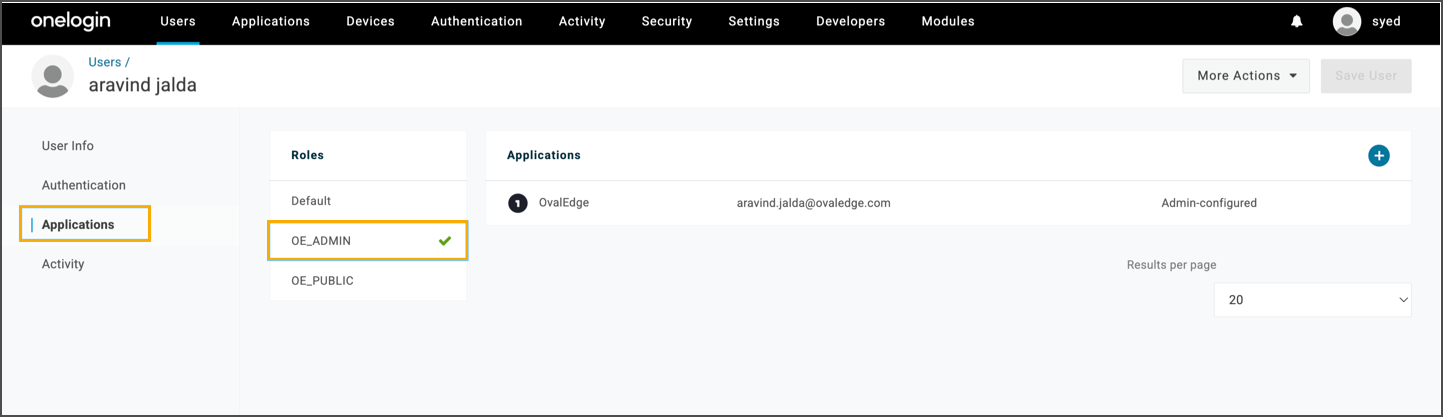Image resolution: width=1443 pixels, height=417 pixels.
Task: Click the syed profile avatar
Action: pos(1347,22)
